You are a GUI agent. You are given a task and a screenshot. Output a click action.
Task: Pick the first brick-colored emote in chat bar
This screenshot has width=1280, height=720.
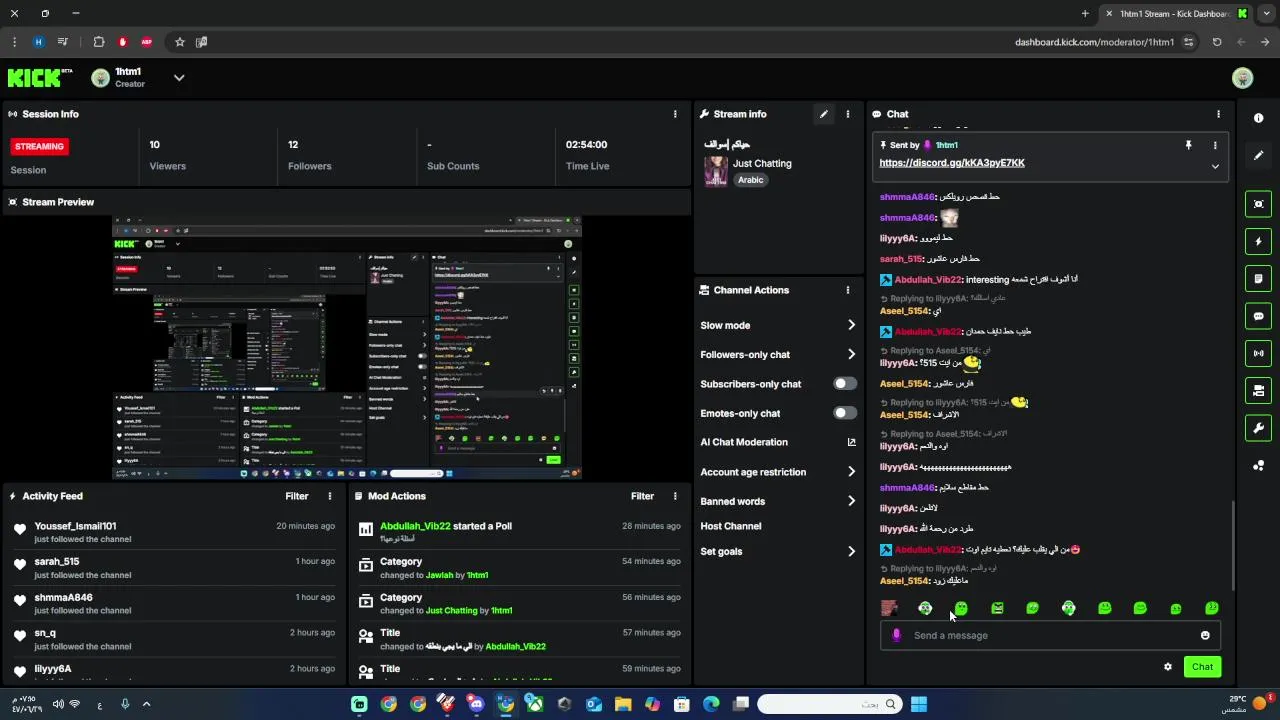point(889,608)
